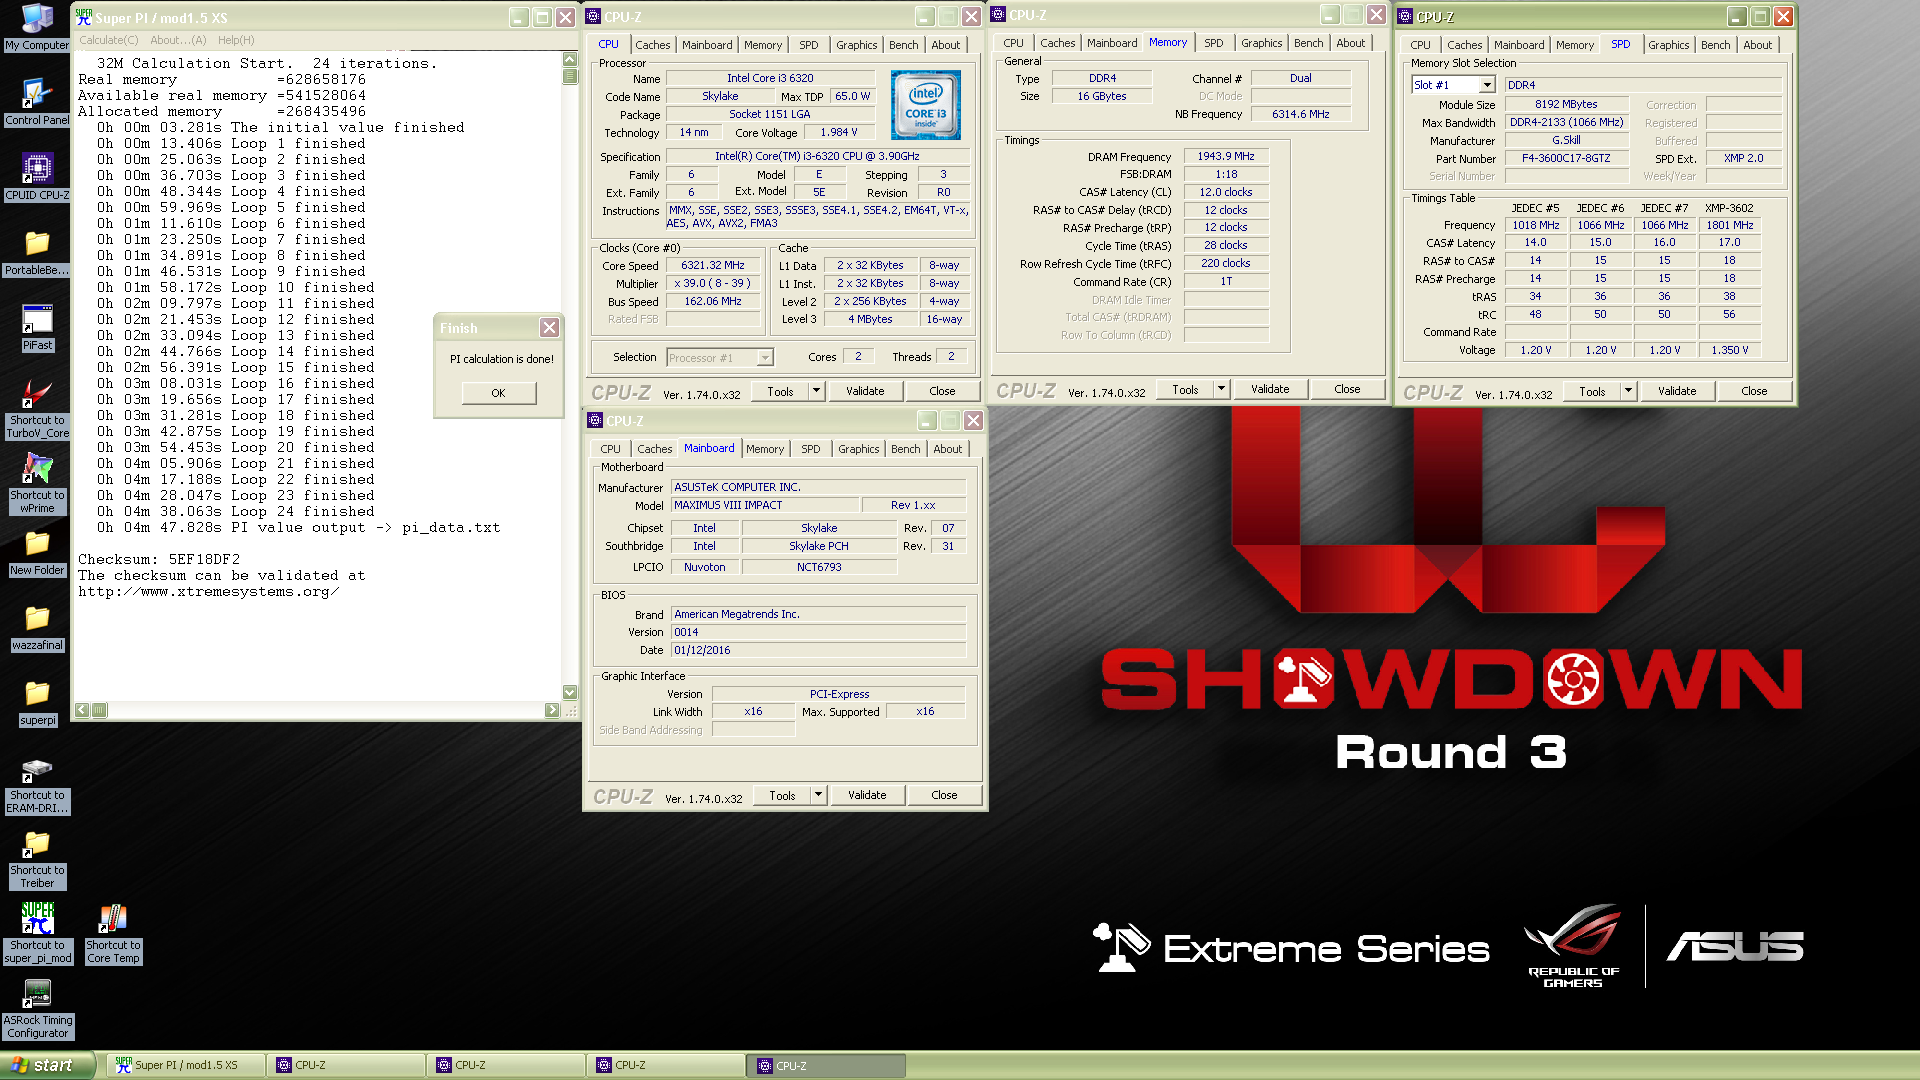
Task: Launch the Shortcut to ERAM-DRI... icon
Action: coord(37,783)
